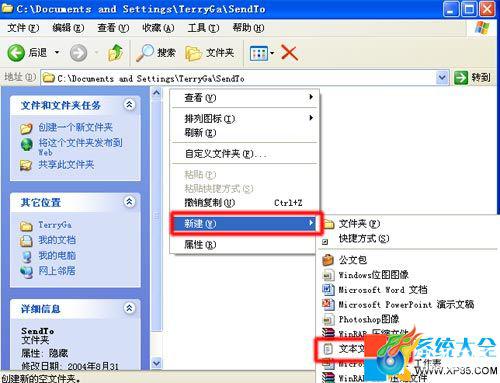This screenshot has width=500, height=383.
Task: Click the share folder icon
Action: (26, 165)
